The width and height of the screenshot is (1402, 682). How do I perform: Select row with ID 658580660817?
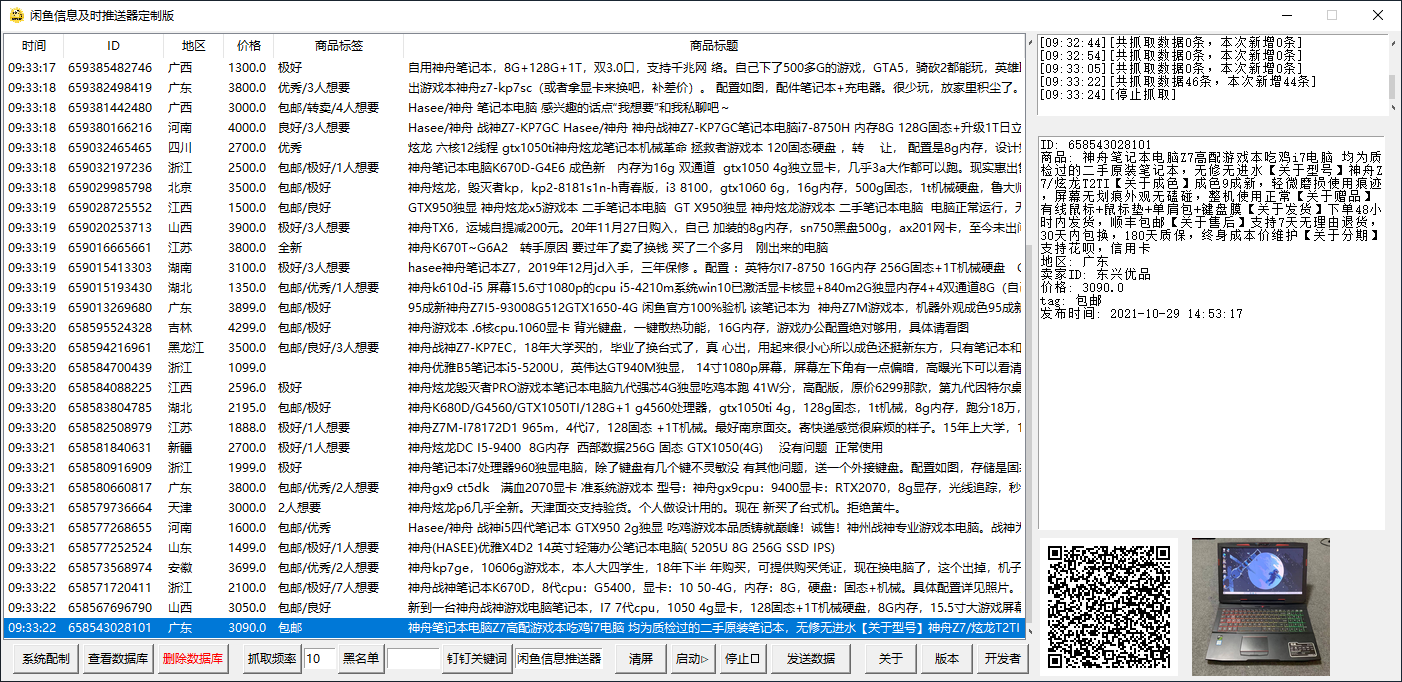pos(514,488)
